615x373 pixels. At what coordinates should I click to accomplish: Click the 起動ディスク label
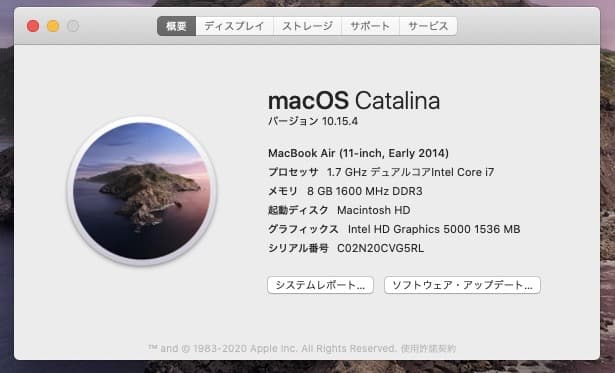298,210
